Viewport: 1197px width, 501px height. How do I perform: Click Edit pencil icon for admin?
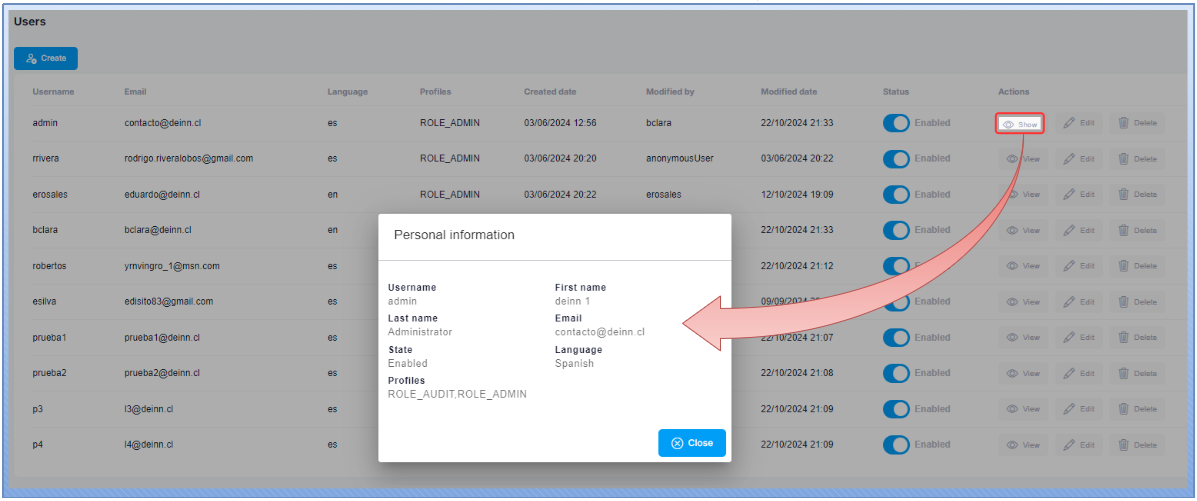[x=1078, y=124]
